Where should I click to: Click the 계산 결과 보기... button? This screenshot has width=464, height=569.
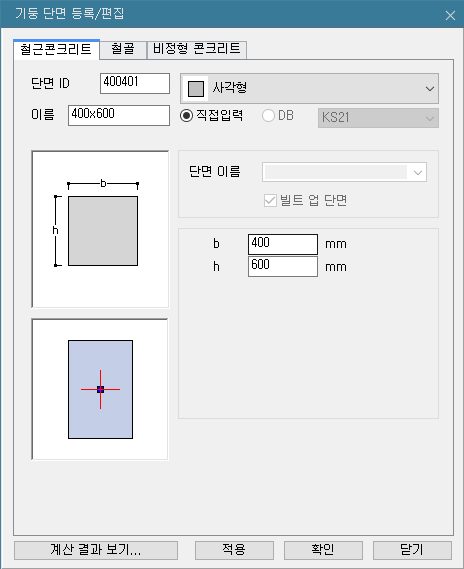[96, 550]
